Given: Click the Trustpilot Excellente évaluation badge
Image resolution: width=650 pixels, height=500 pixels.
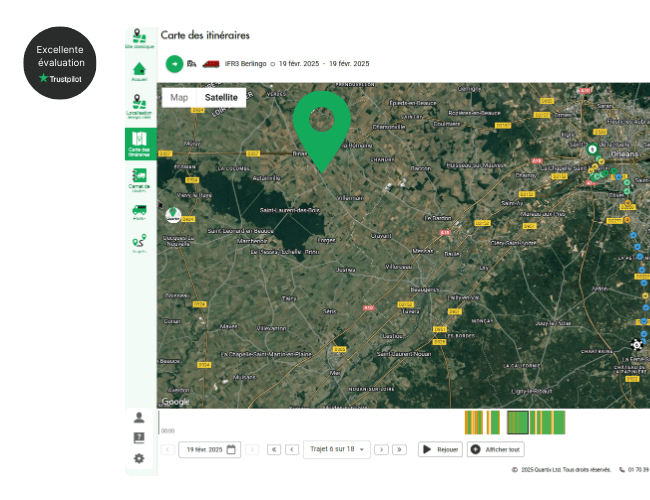Looking at the screenshot, I should 60,63.
